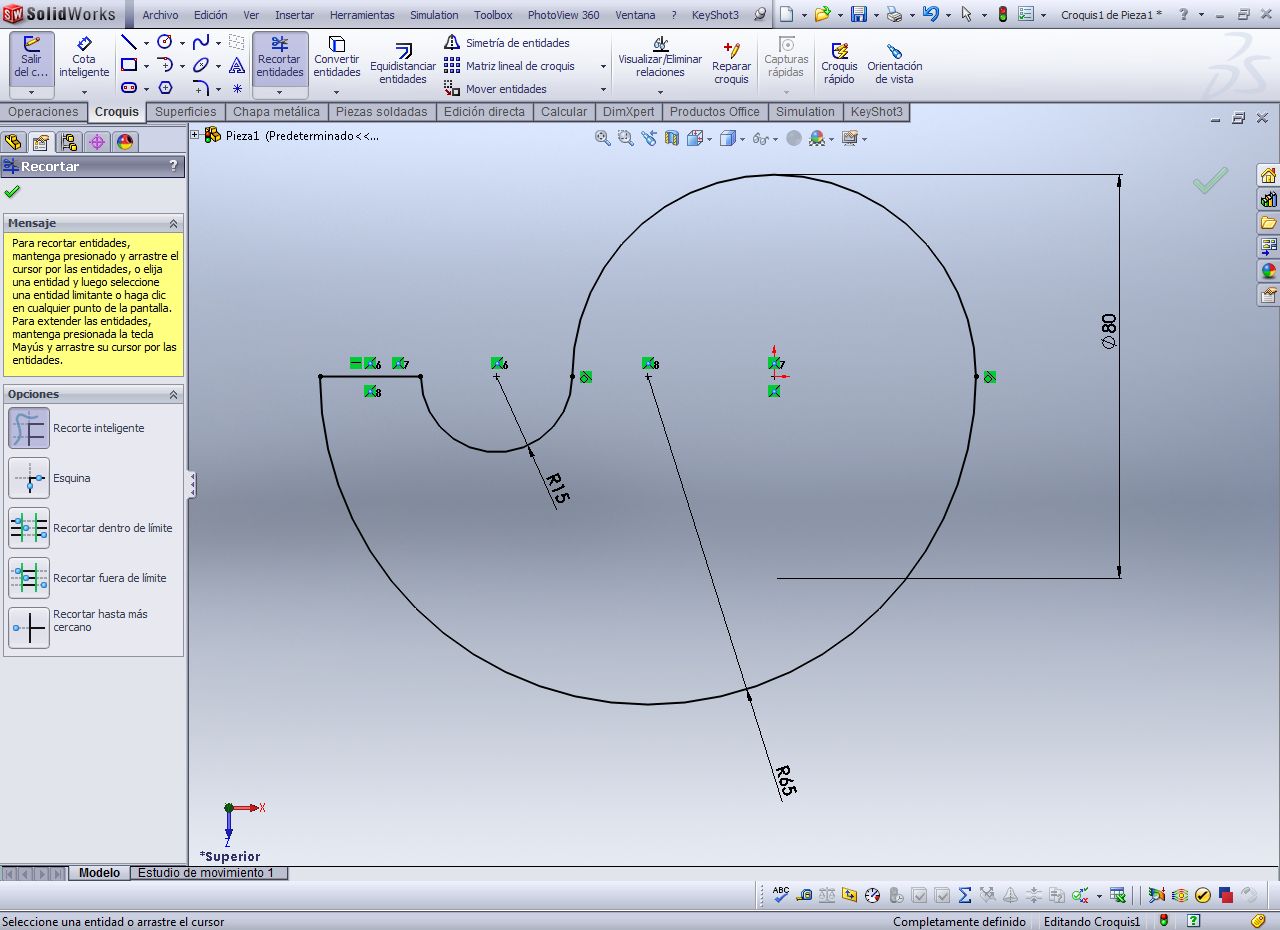Screen dimensions: 1280x930
Task: Collapse the Mensaje section
Action: [173, 223]
